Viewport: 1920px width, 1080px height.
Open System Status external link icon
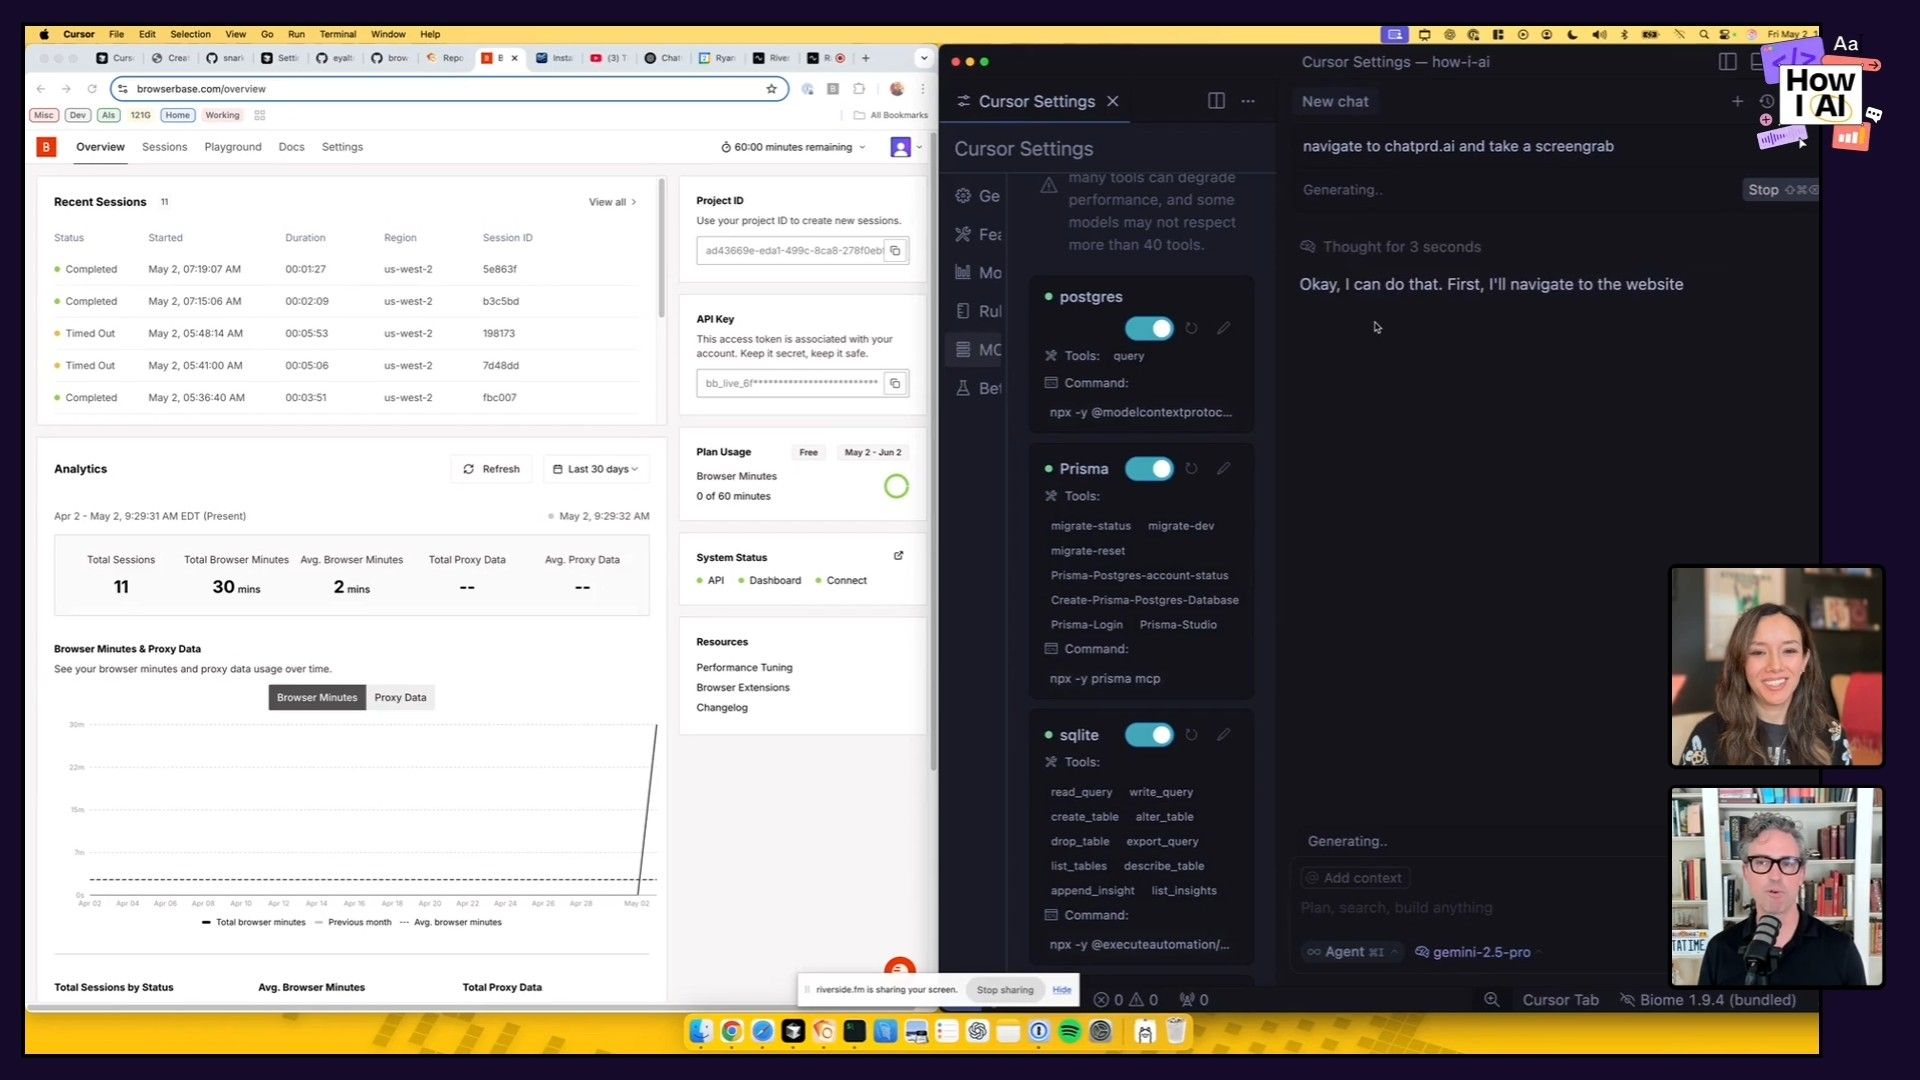[898, 556]
